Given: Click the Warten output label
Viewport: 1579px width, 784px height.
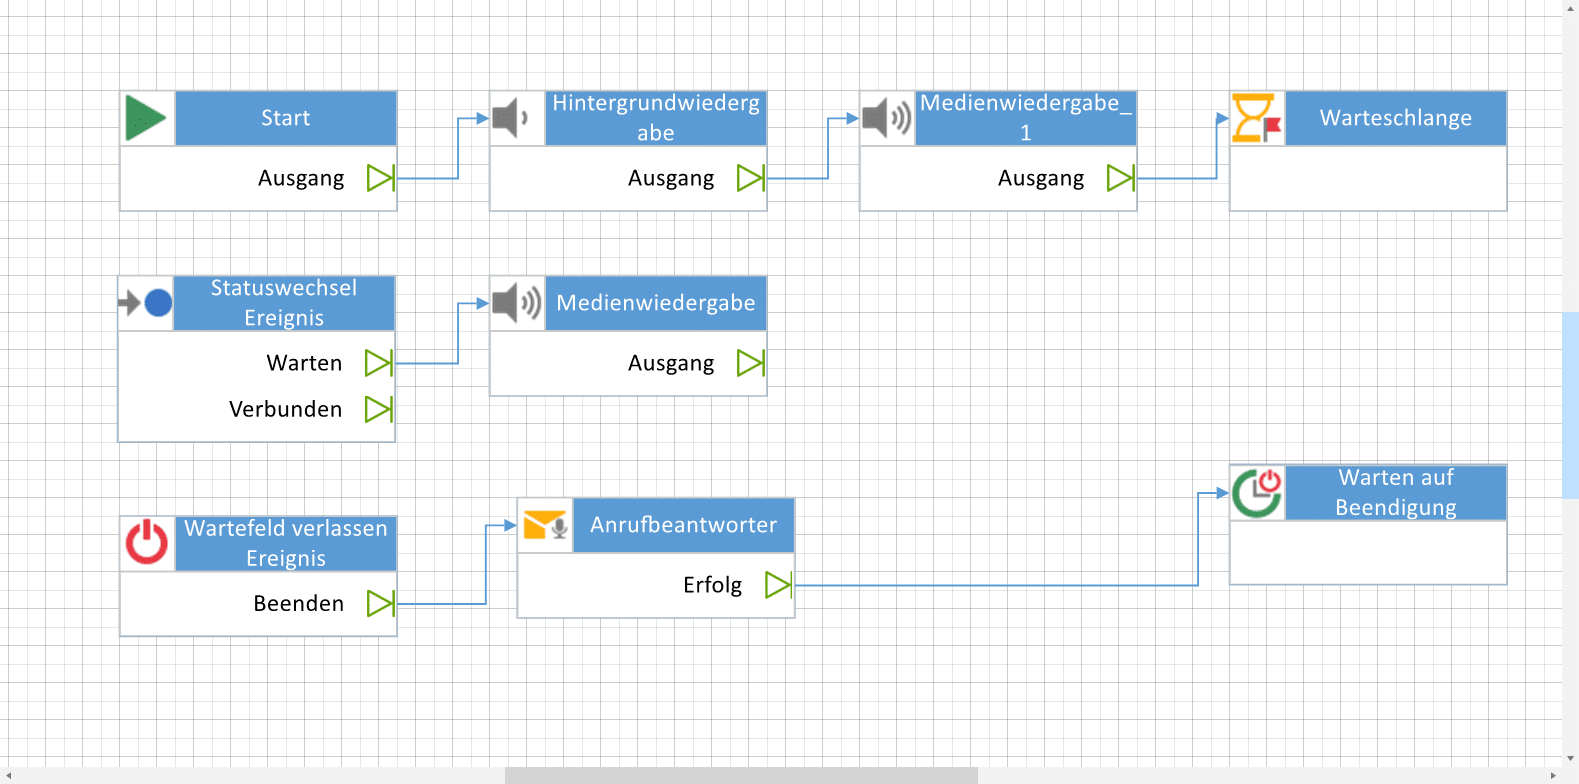Looking at the screenshot, I should click(304, 363).
